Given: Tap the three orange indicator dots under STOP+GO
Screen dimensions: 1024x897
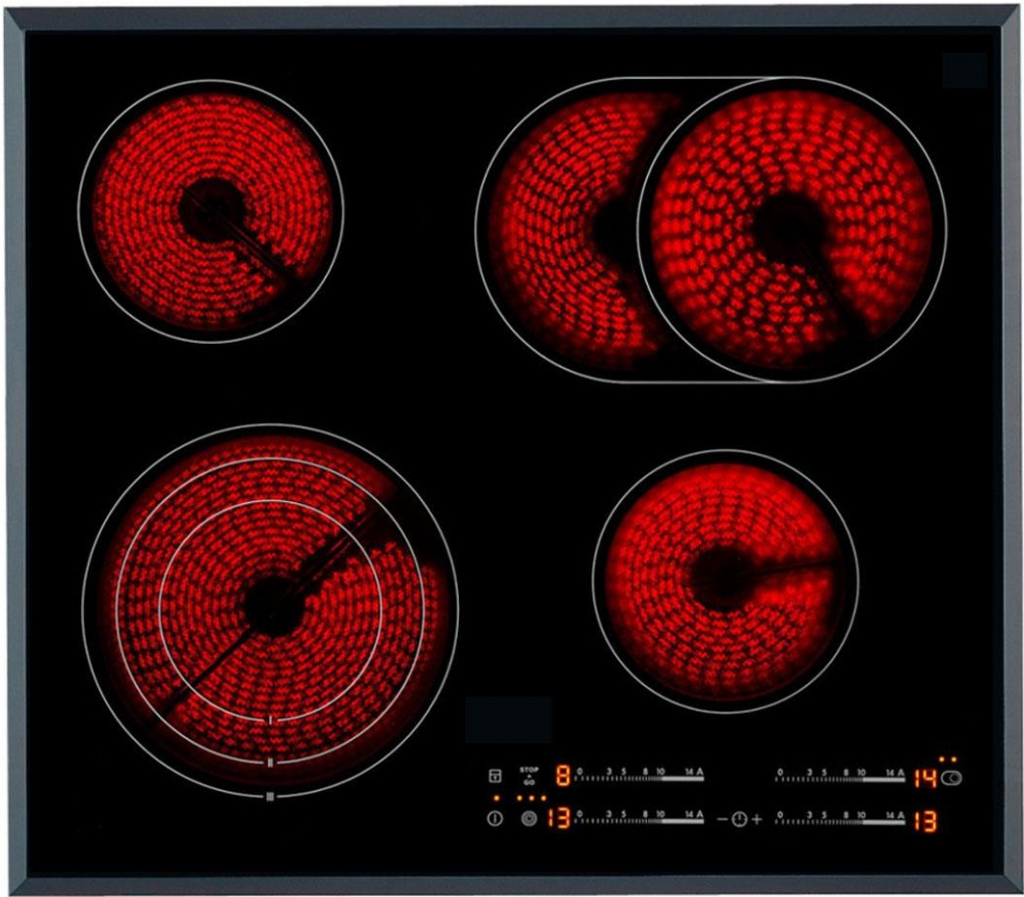Looking at the screenshot, I should (x=531, y=798).
